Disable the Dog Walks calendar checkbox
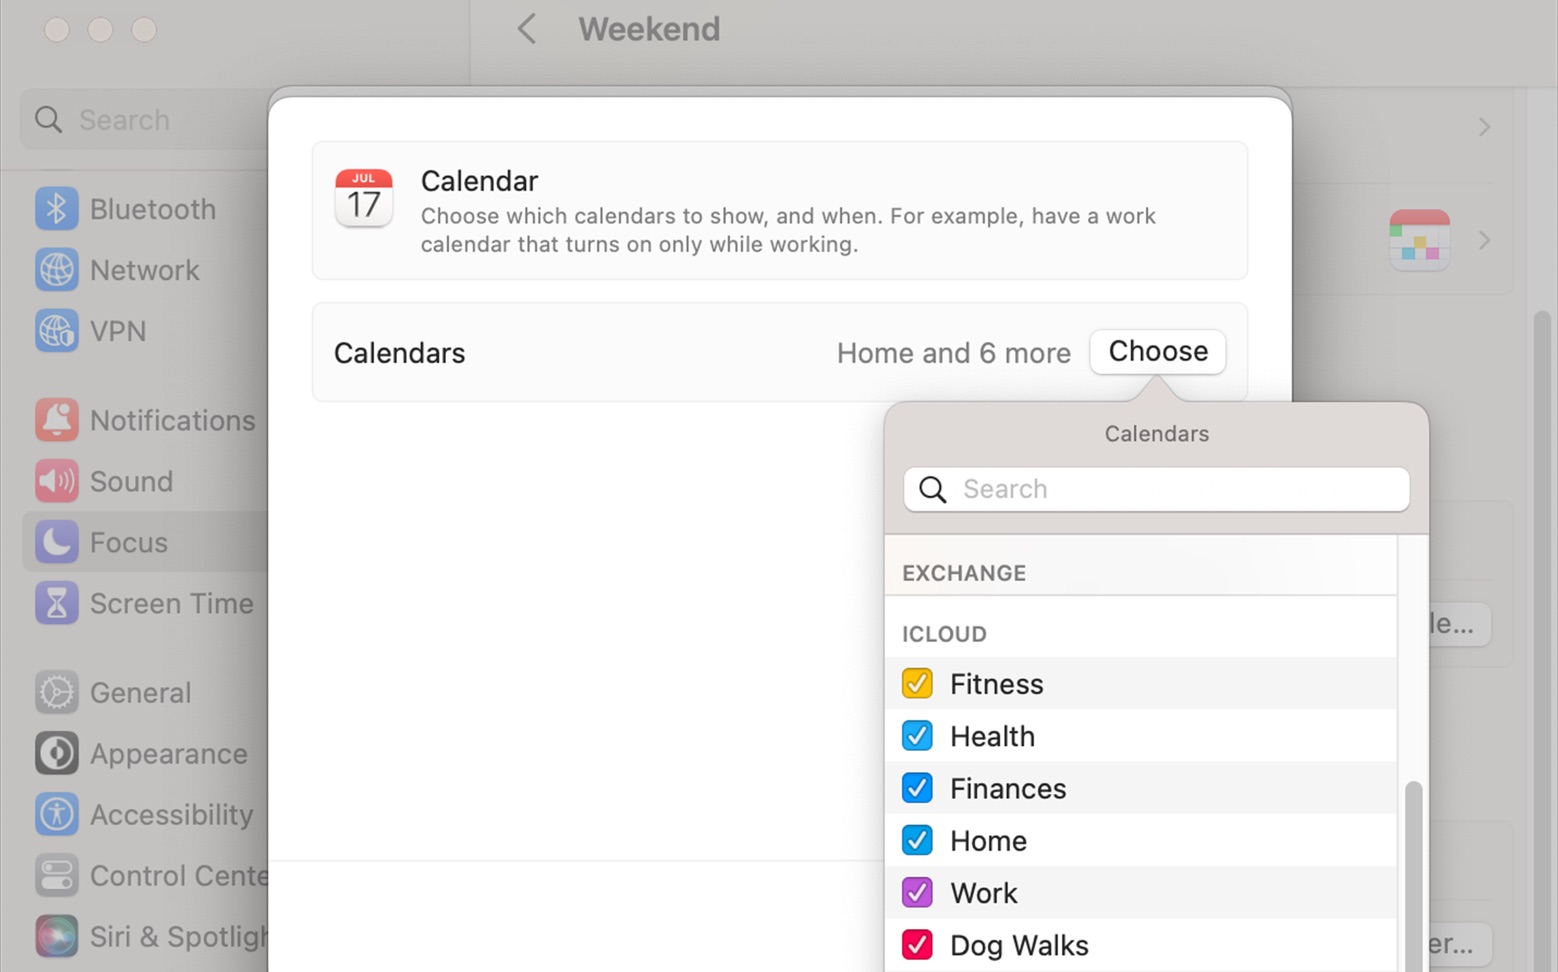Image resolution: width=1558 pixels, height=972 pixels. coord(917,944)
